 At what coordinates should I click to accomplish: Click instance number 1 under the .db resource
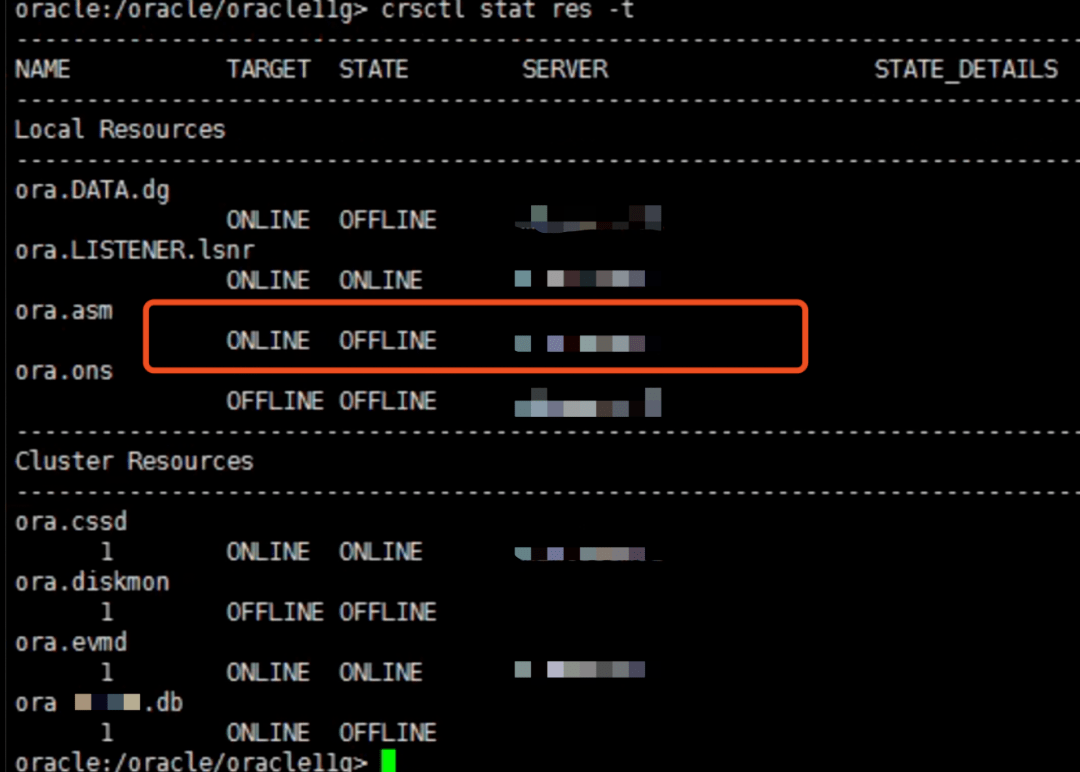point(107,733)
